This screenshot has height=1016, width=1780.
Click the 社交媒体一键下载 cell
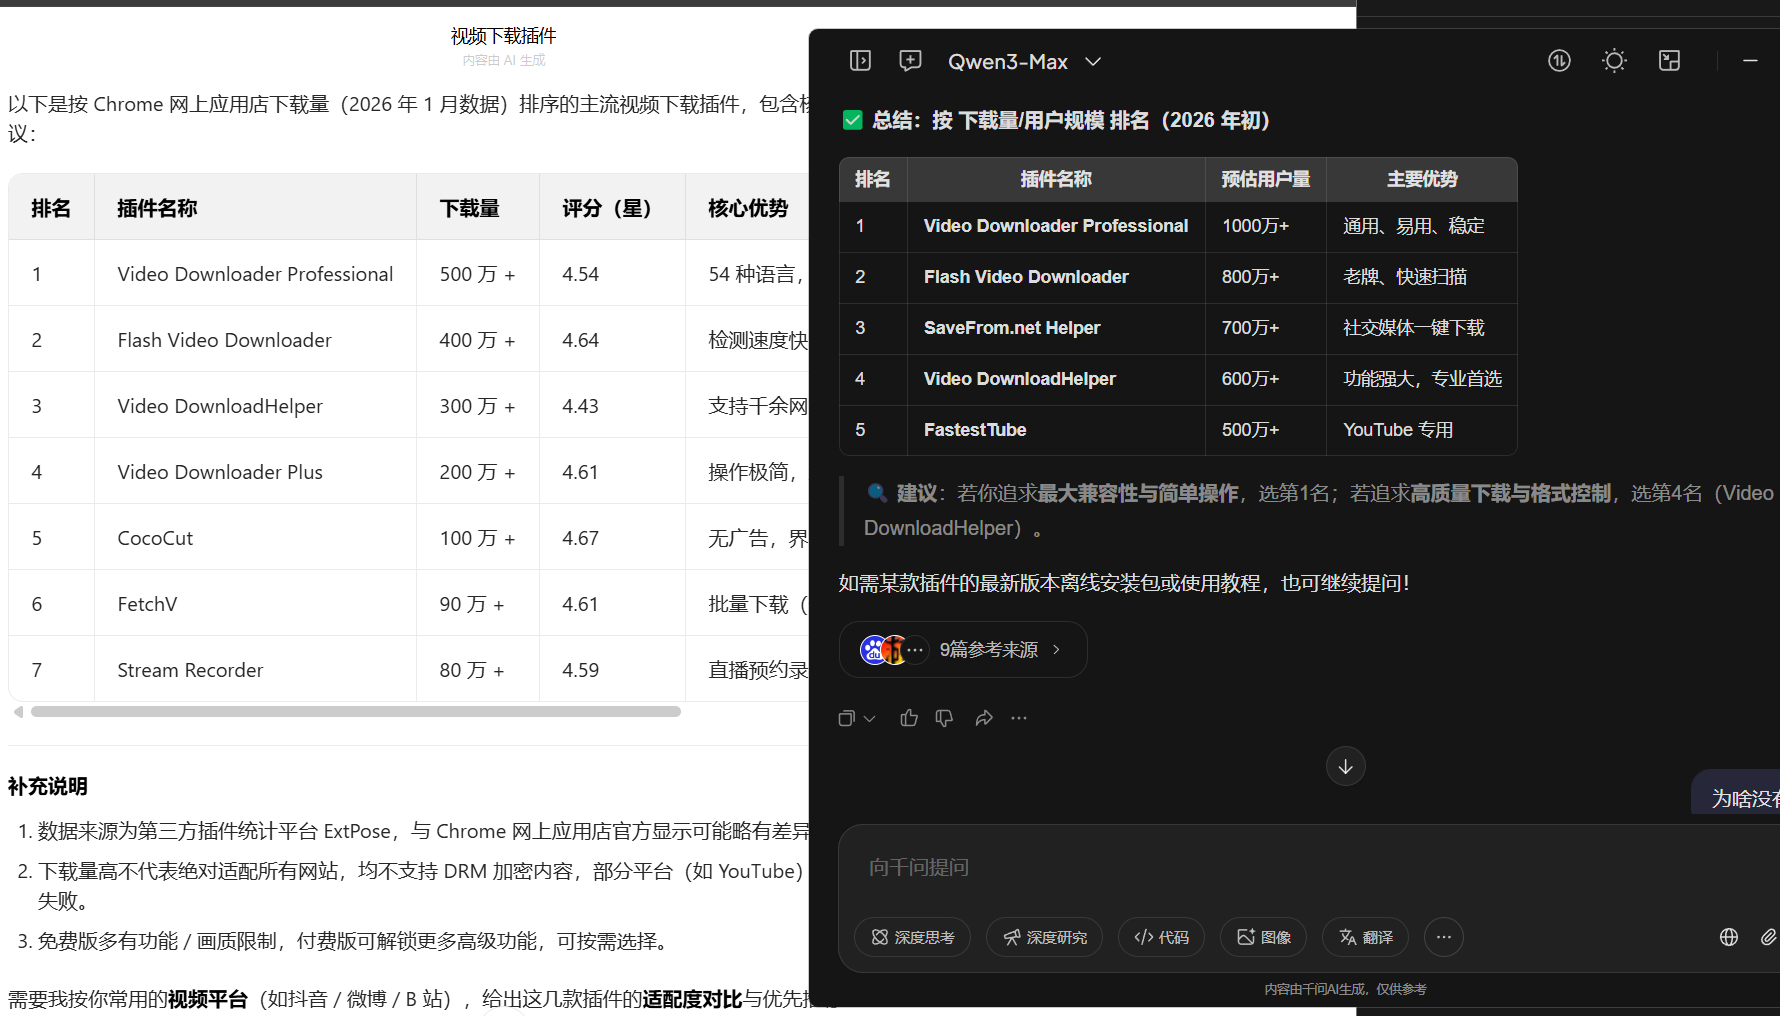1414,328
